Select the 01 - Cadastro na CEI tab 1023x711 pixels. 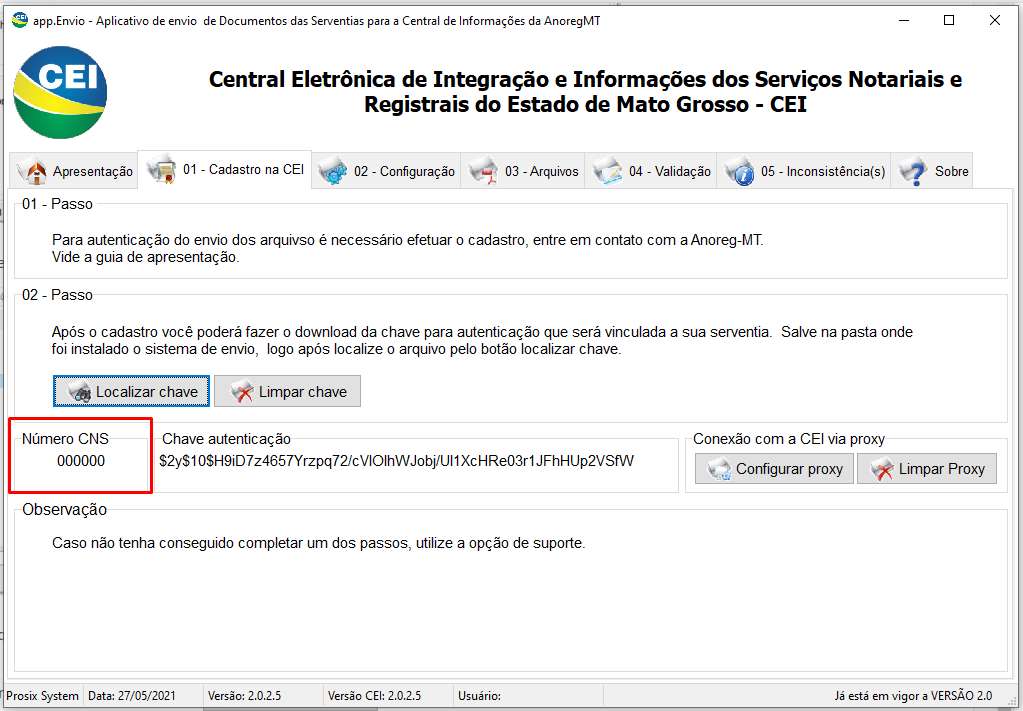click(225, 170)
